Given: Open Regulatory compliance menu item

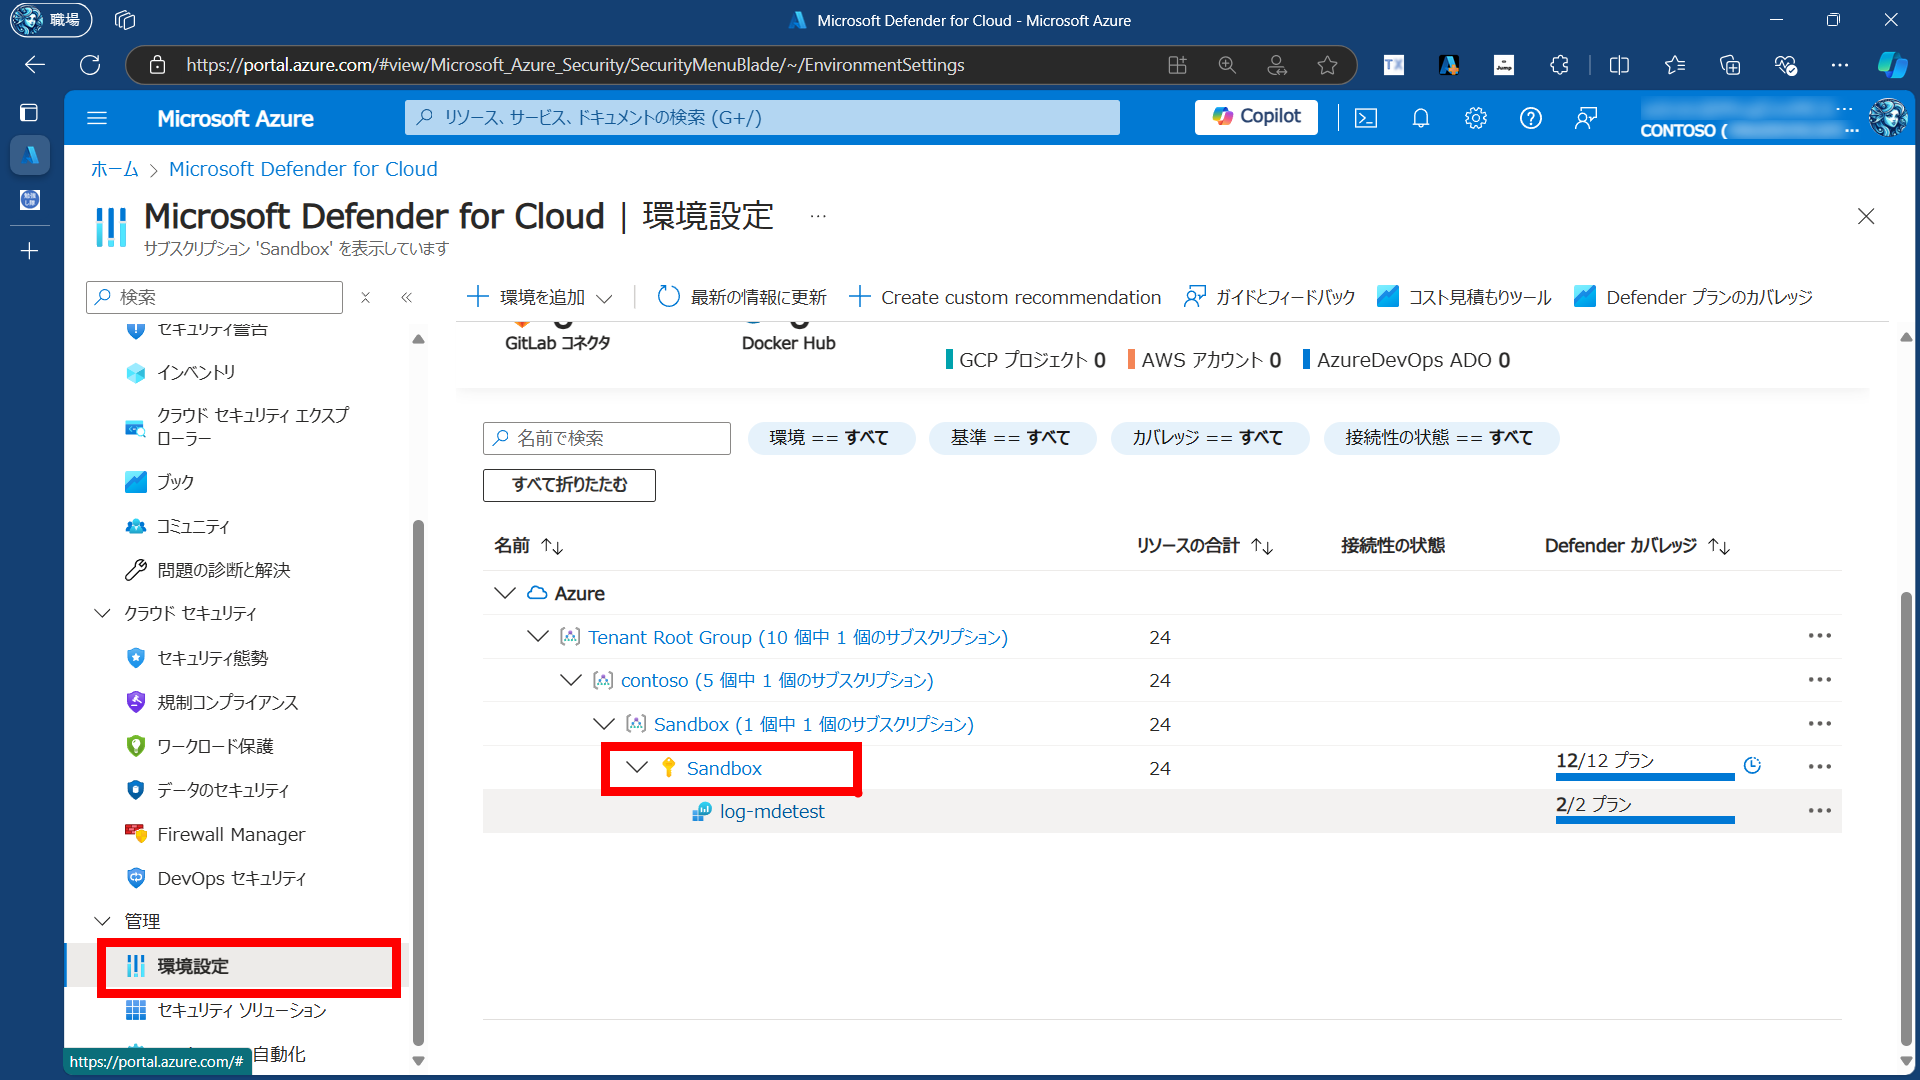Looking at the screenshot, I should pyautogui.click(x=228, y=702).
